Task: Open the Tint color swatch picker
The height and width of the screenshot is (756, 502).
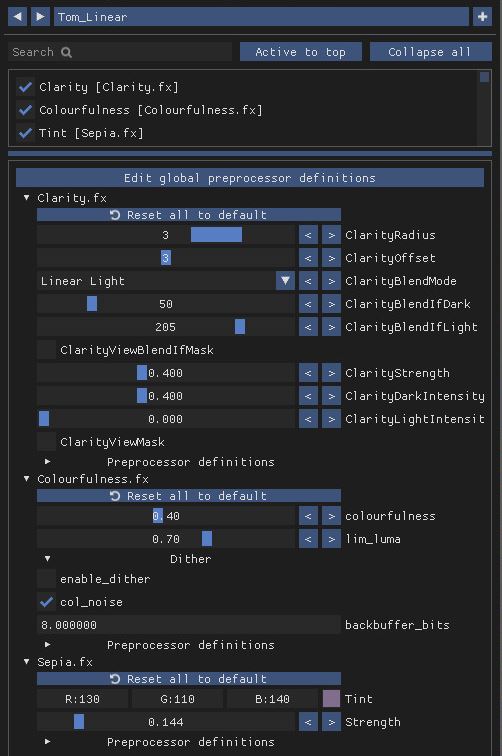Action: pyautogui.click(x=331, y=699)
